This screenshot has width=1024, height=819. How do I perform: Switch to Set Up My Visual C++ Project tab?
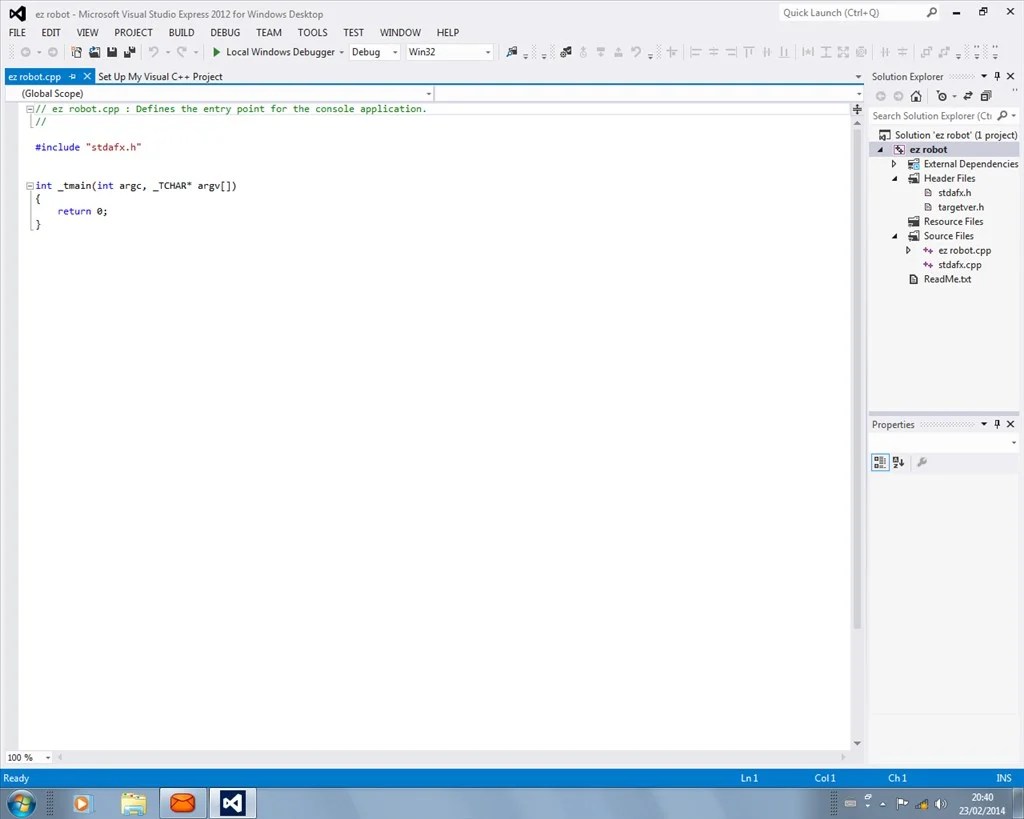pyautogui.click(x=160, y=76)
